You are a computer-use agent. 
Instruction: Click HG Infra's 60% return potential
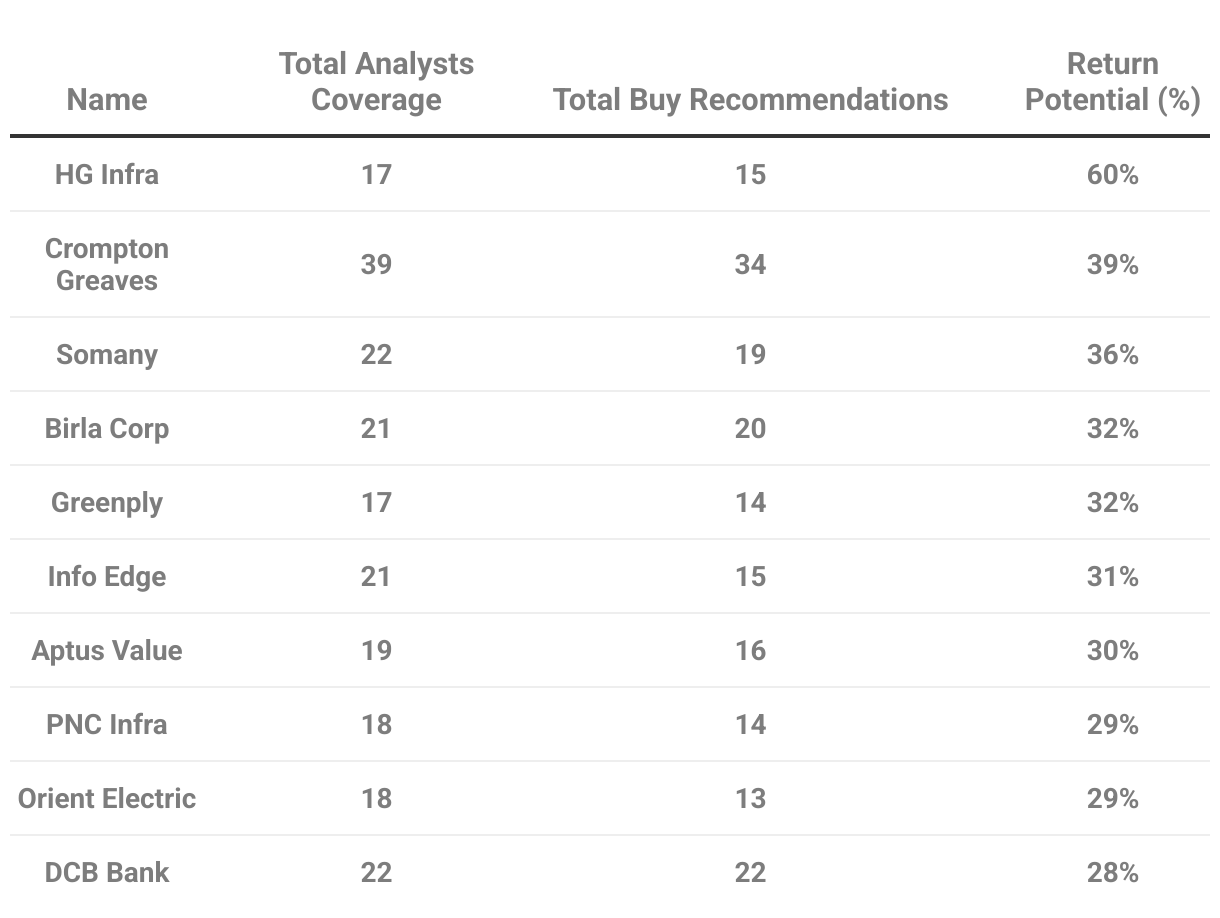coord(1112,175)
